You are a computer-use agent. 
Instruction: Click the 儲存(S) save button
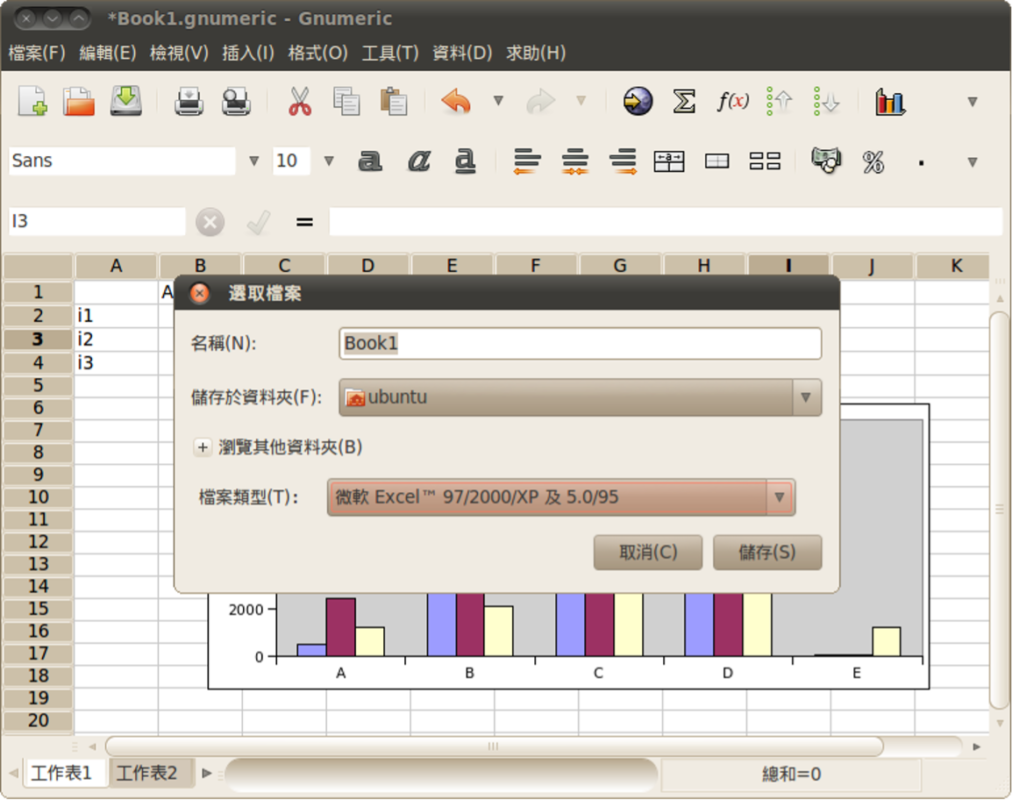(767, 551)
